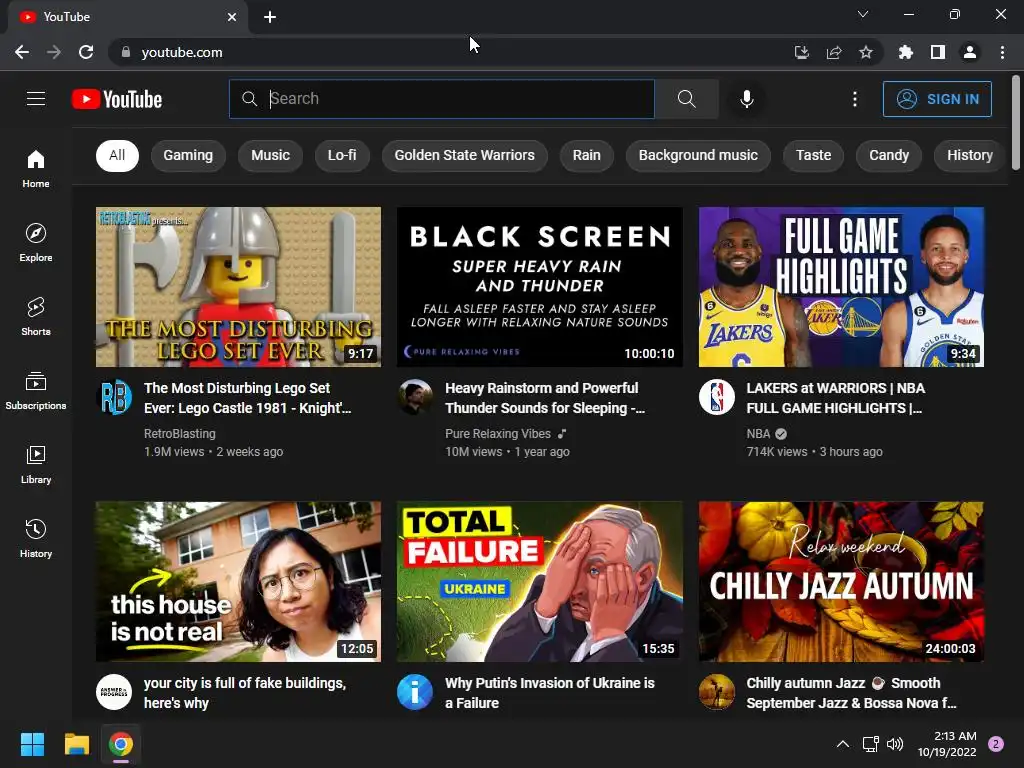Viewport: 1024px width, 768px height.
Task: Click the search magnifier button
Action: [x=686, y=99]
